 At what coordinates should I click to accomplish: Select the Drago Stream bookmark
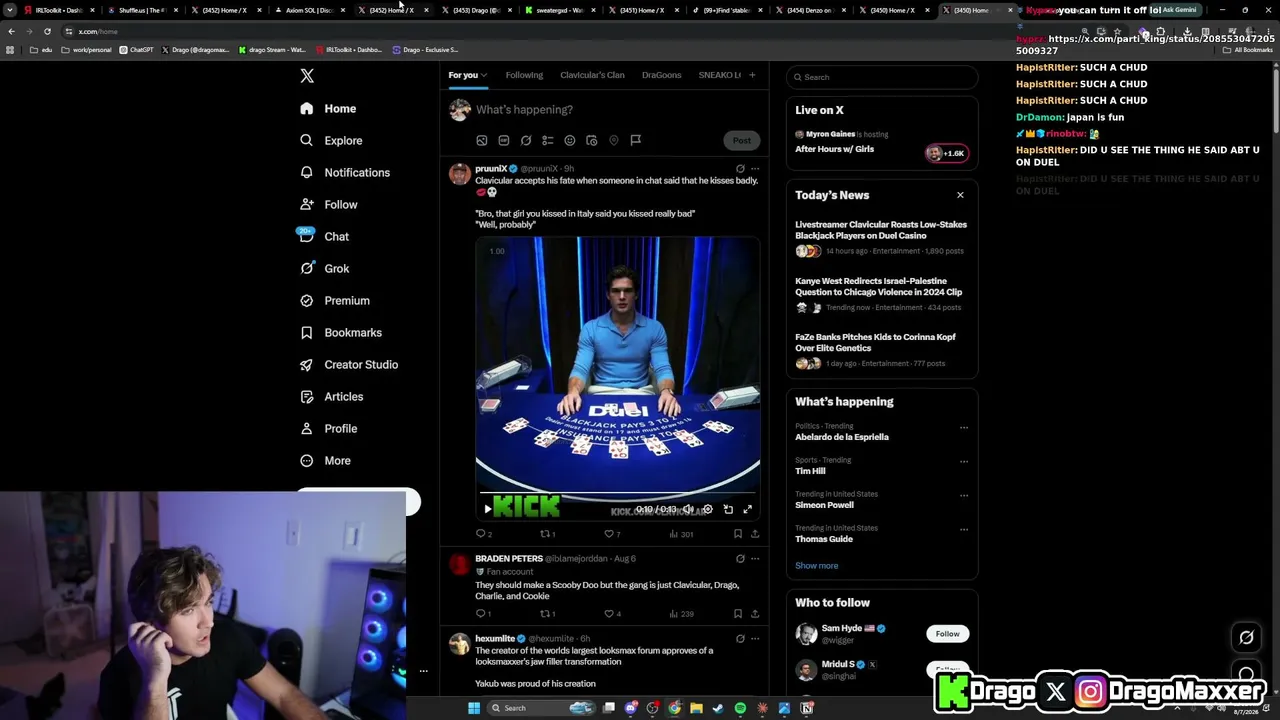(x=272, y=49)
